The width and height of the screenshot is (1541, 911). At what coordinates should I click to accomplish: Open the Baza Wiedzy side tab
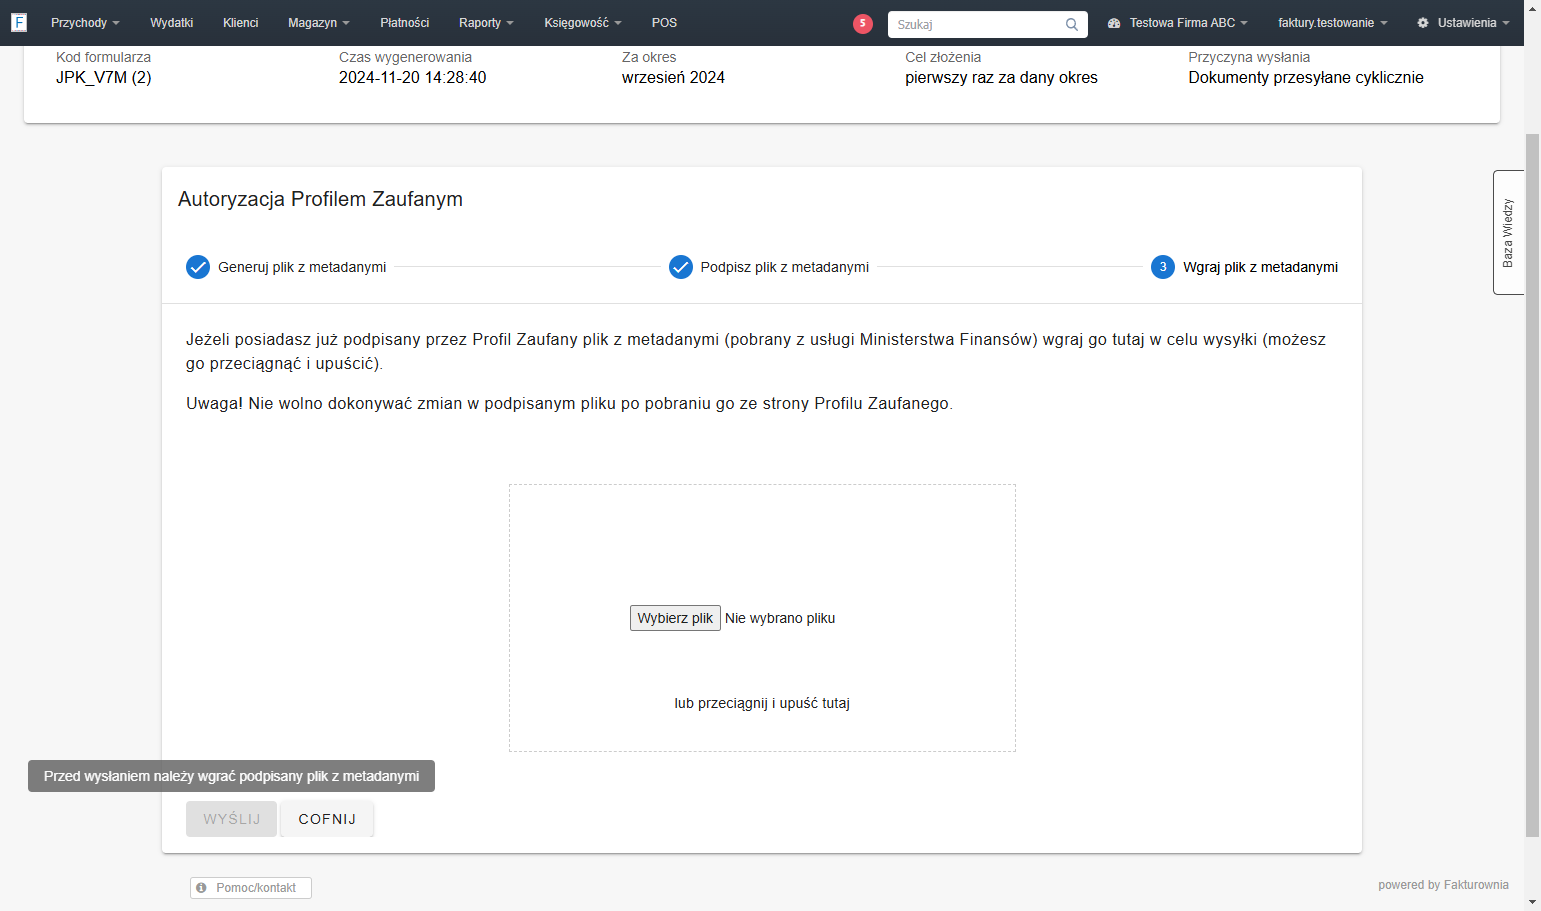[x=1508, y=233]
